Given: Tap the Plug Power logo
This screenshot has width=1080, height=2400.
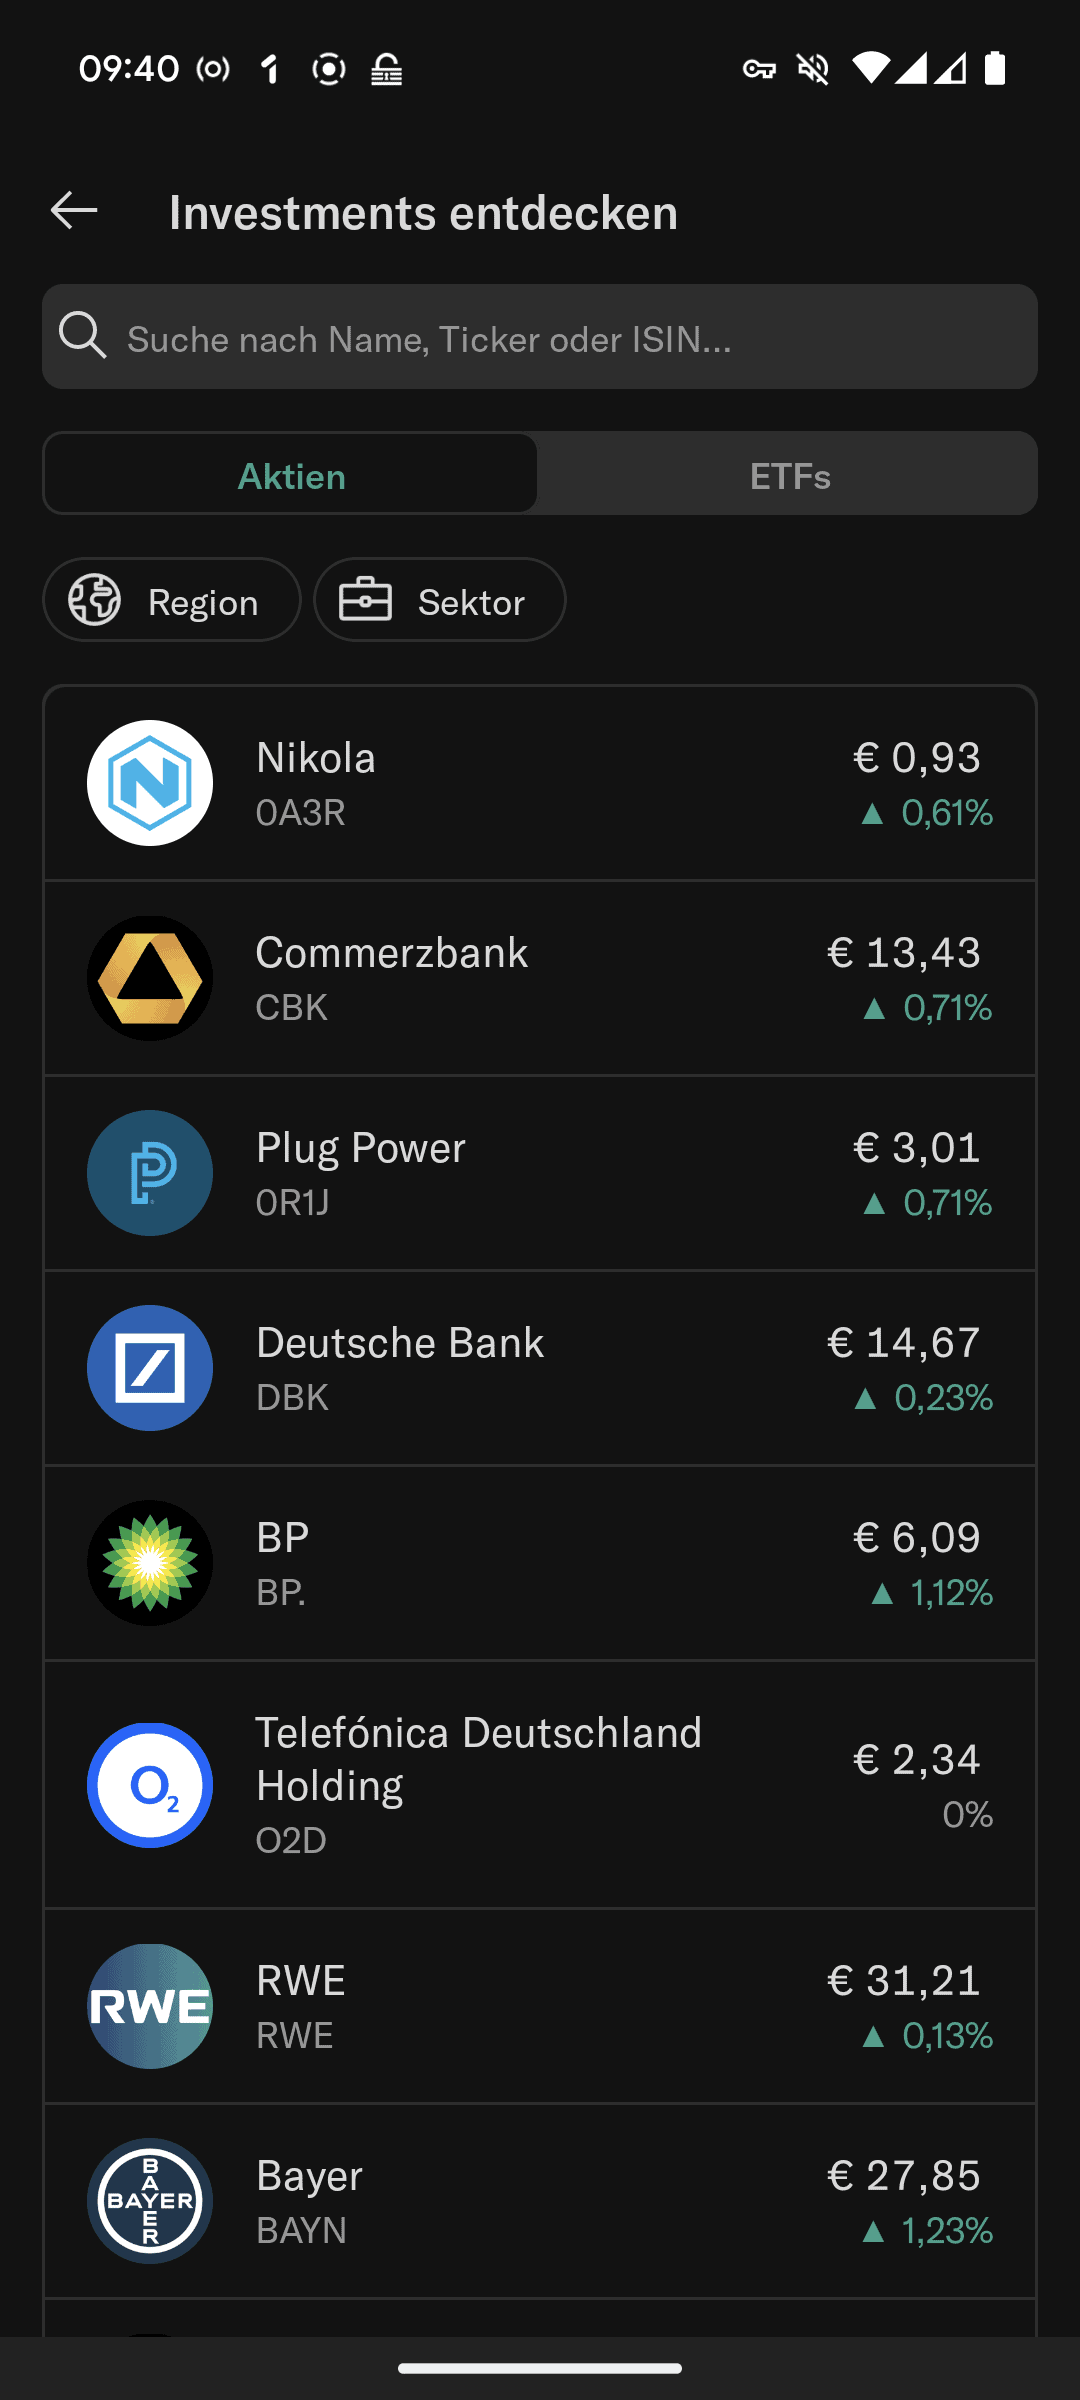Looking at the screenshot, I should coord(150,1173).
